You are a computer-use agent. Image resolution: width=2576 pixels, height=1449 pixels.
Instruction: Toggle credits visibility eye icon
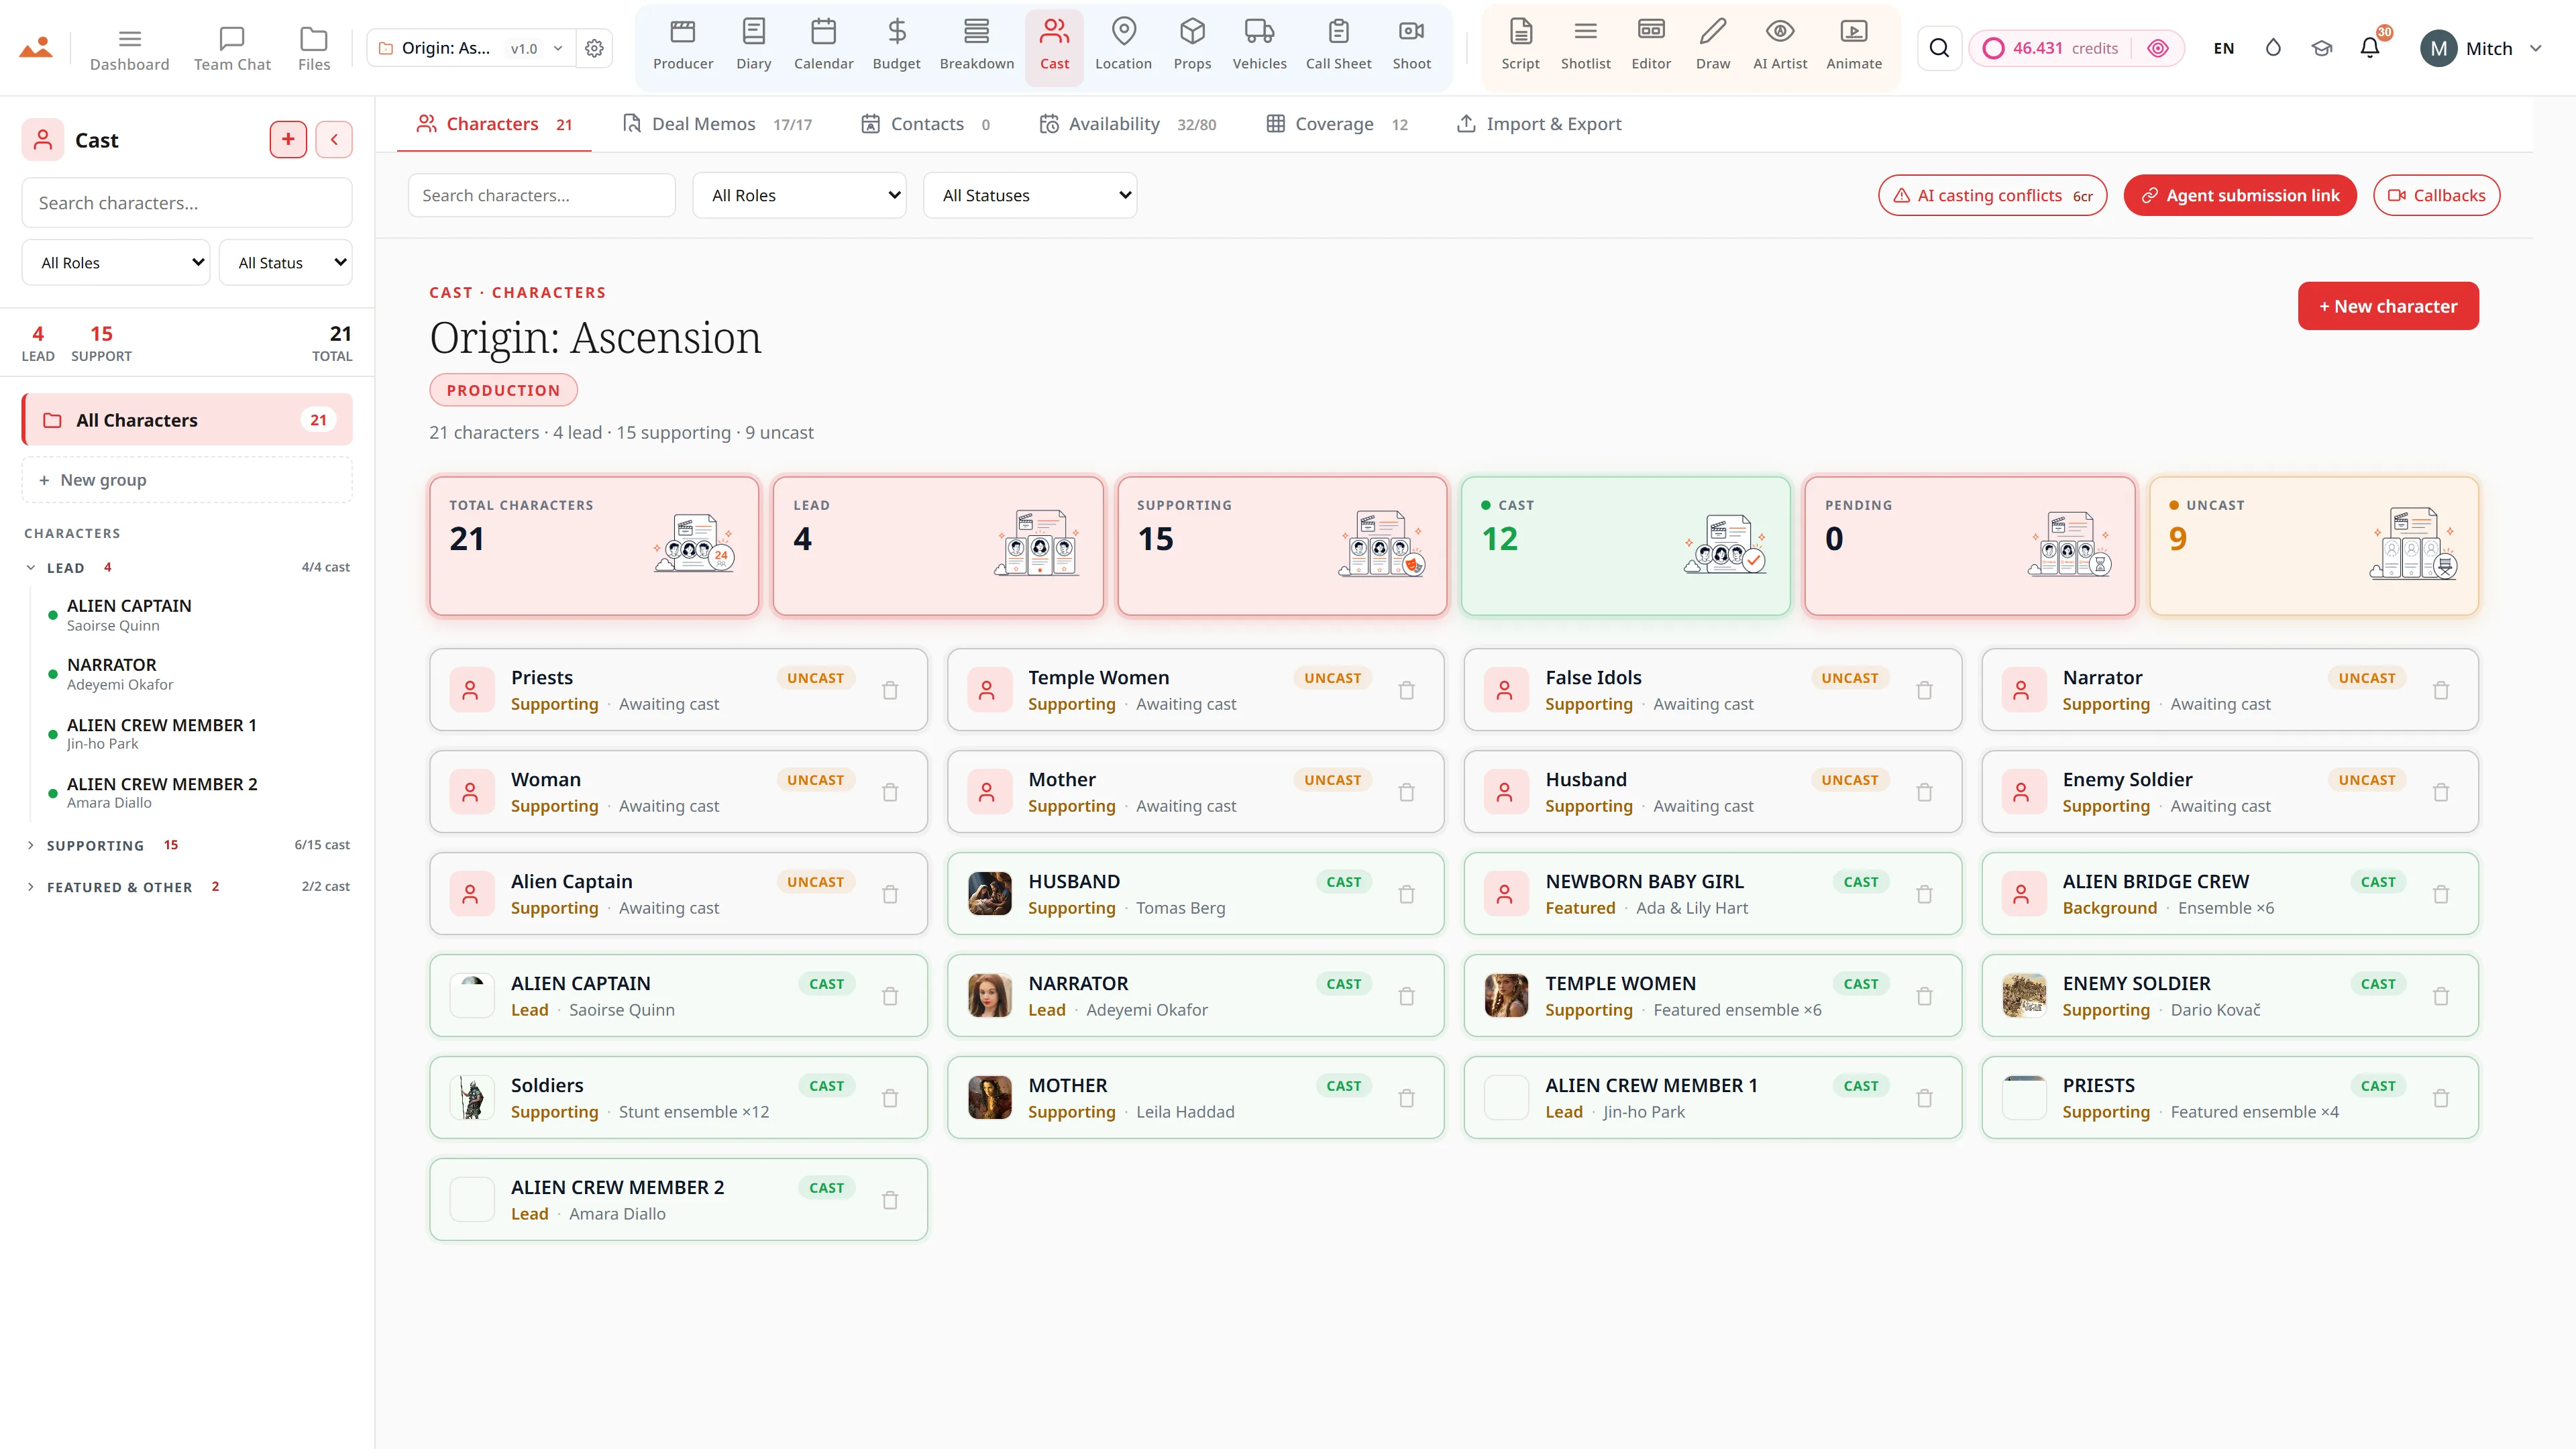coord(2157,48)
